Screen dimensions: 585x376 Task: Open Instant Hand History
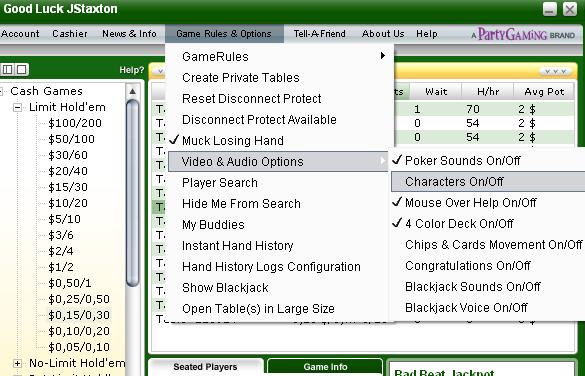click(x=238, y=246)
